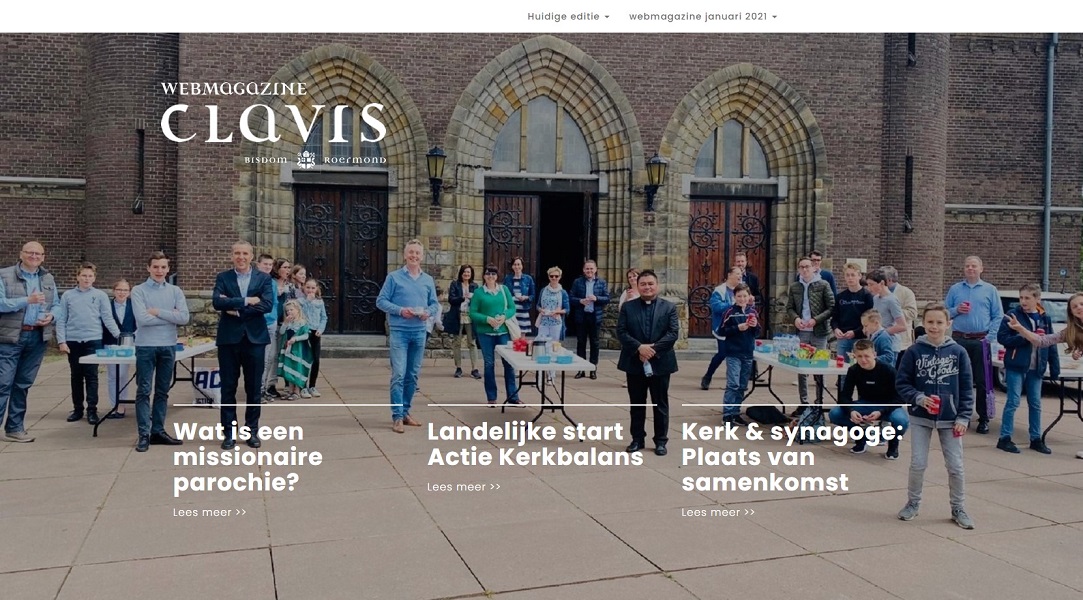Follow Lees meer link under Actie Kerkbalans
The height and width of the screenshot is (600, 1083).
[463, 487]
